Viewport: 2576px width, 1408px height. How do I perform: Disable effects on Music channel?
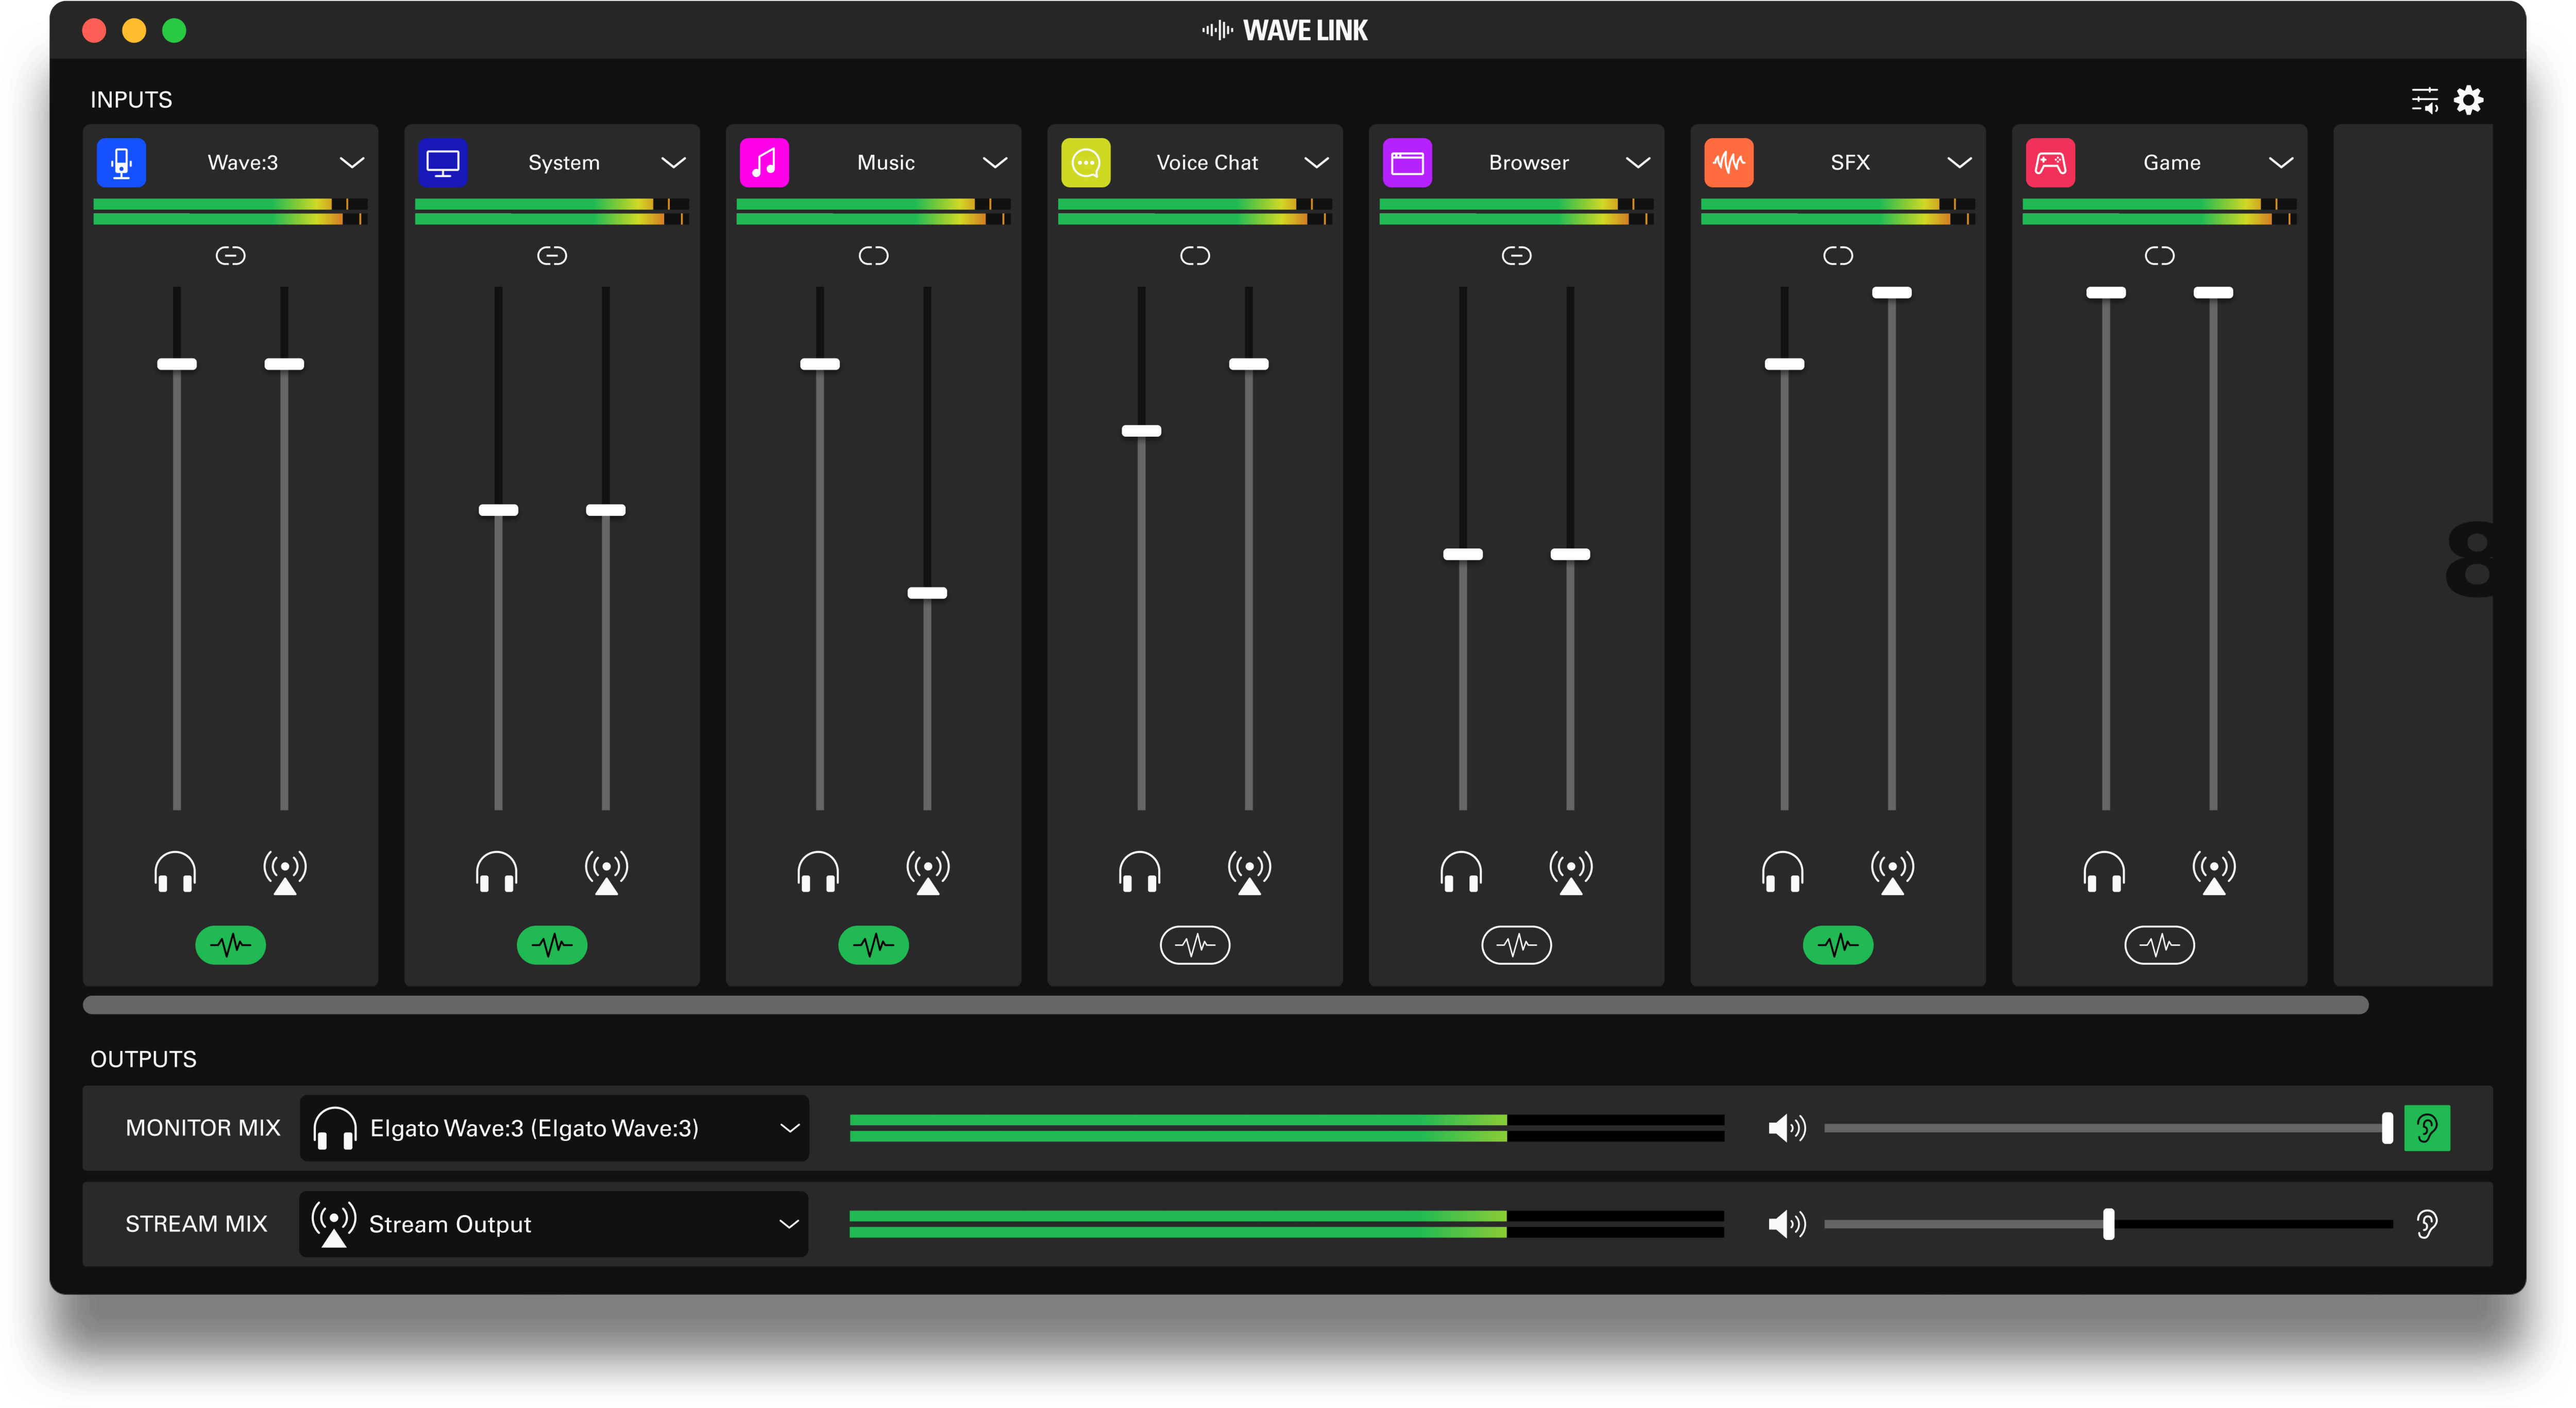tap(873, 945)
